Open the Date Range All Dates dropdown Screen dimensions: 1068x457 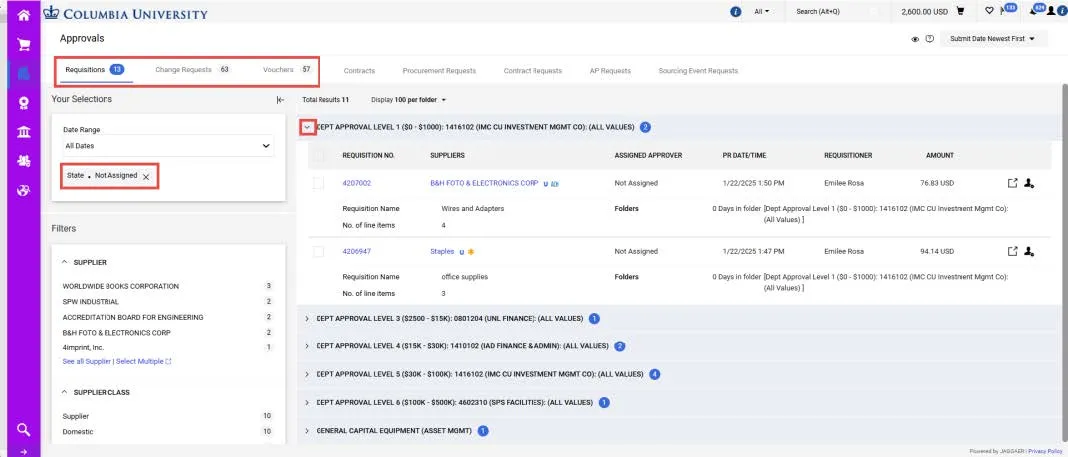pyautogui.click(x=168, y=146)
